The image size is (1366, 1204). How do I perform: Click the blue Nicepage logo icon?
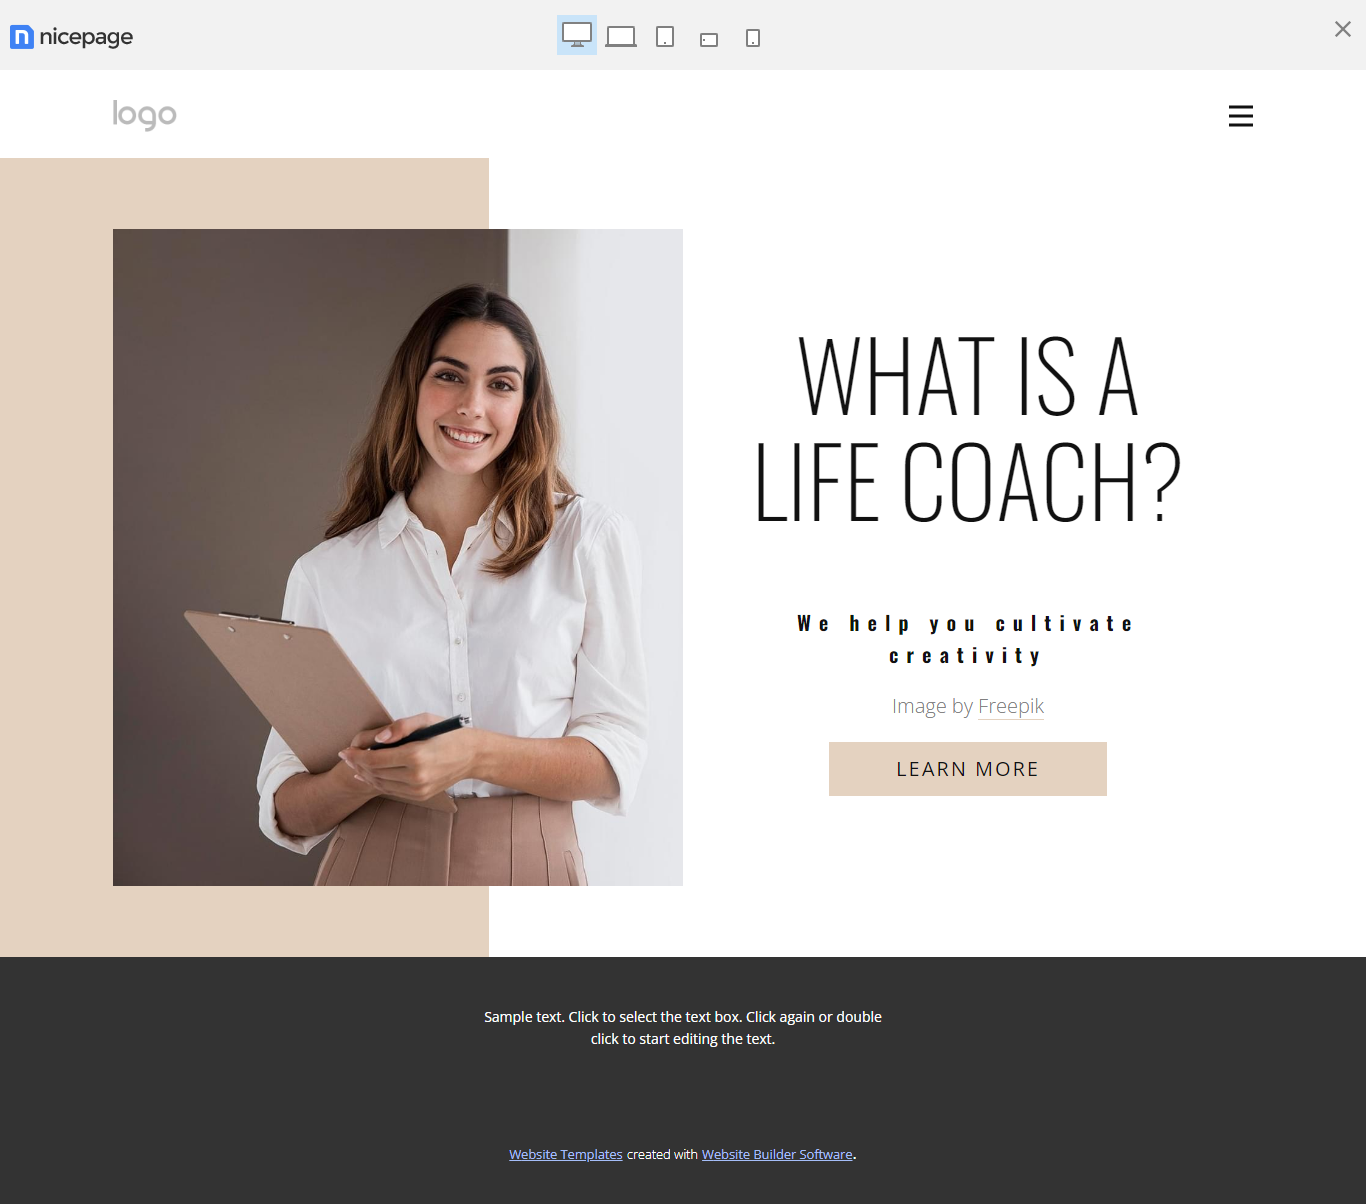22,37
